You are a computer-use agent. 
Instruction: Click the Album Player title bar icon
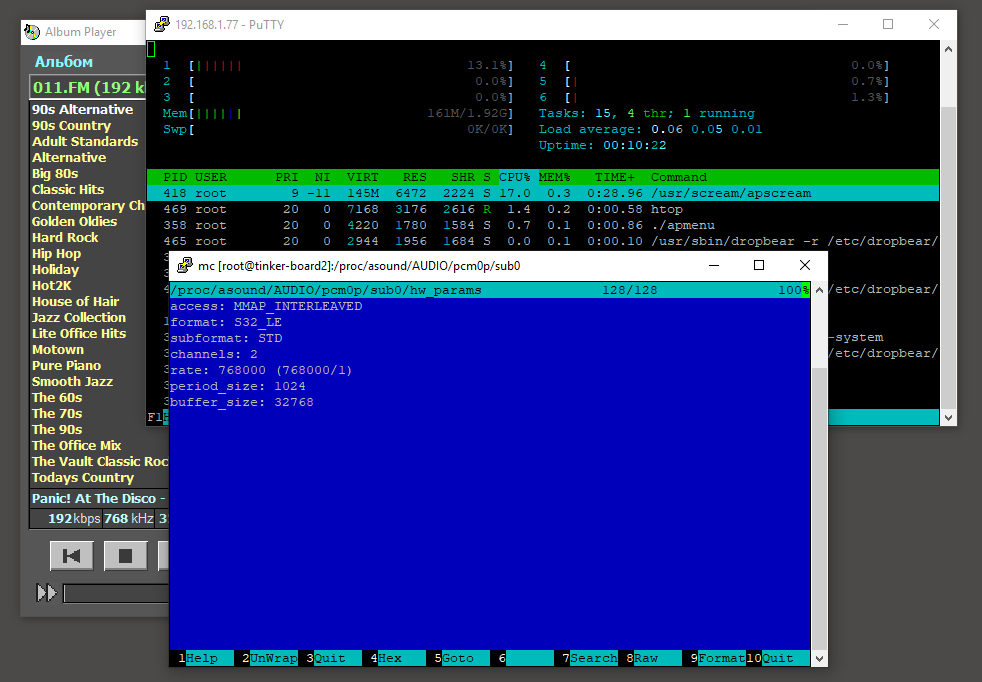pos(32,32)
